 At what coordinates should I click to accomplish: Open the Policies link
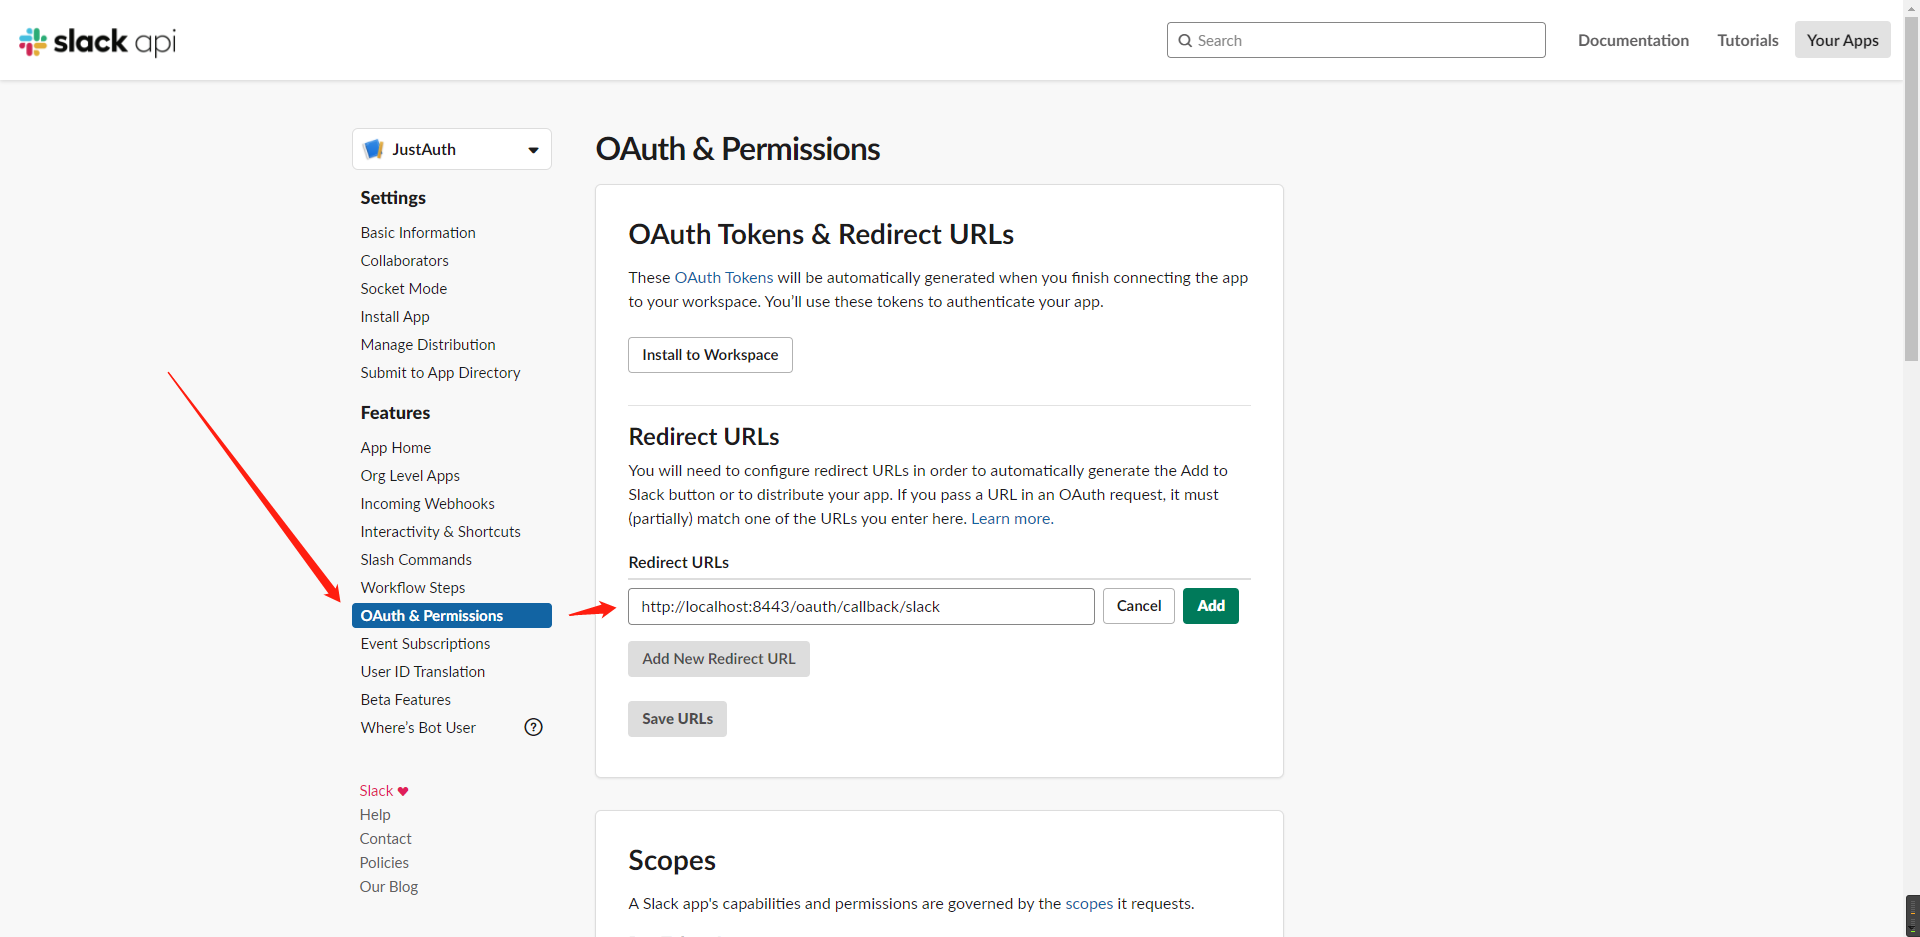[x=384, y=862]
